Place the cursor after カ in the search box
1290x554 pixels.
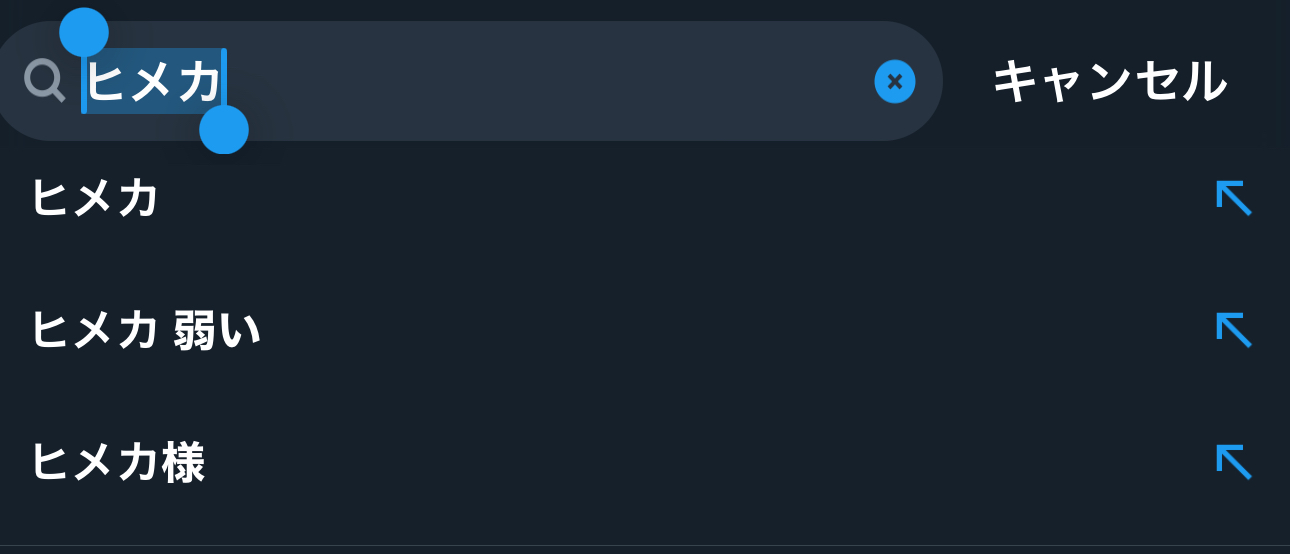223,82
